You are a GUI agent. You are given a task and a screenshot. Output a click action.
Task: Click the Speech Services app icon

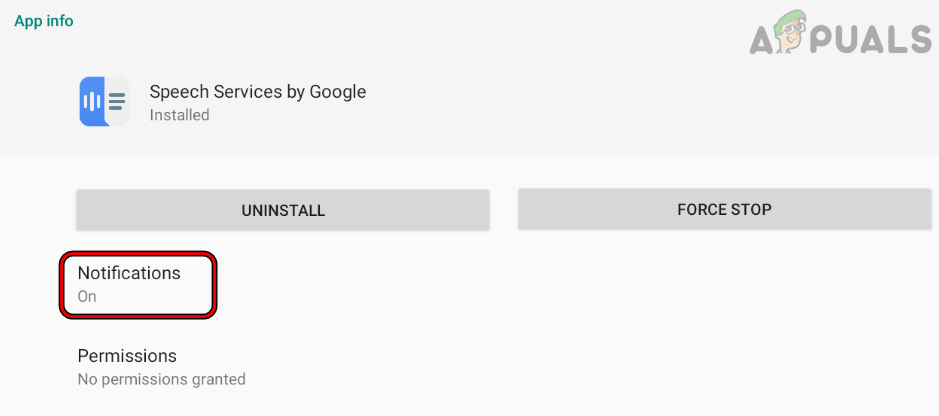tap(104, 101)
